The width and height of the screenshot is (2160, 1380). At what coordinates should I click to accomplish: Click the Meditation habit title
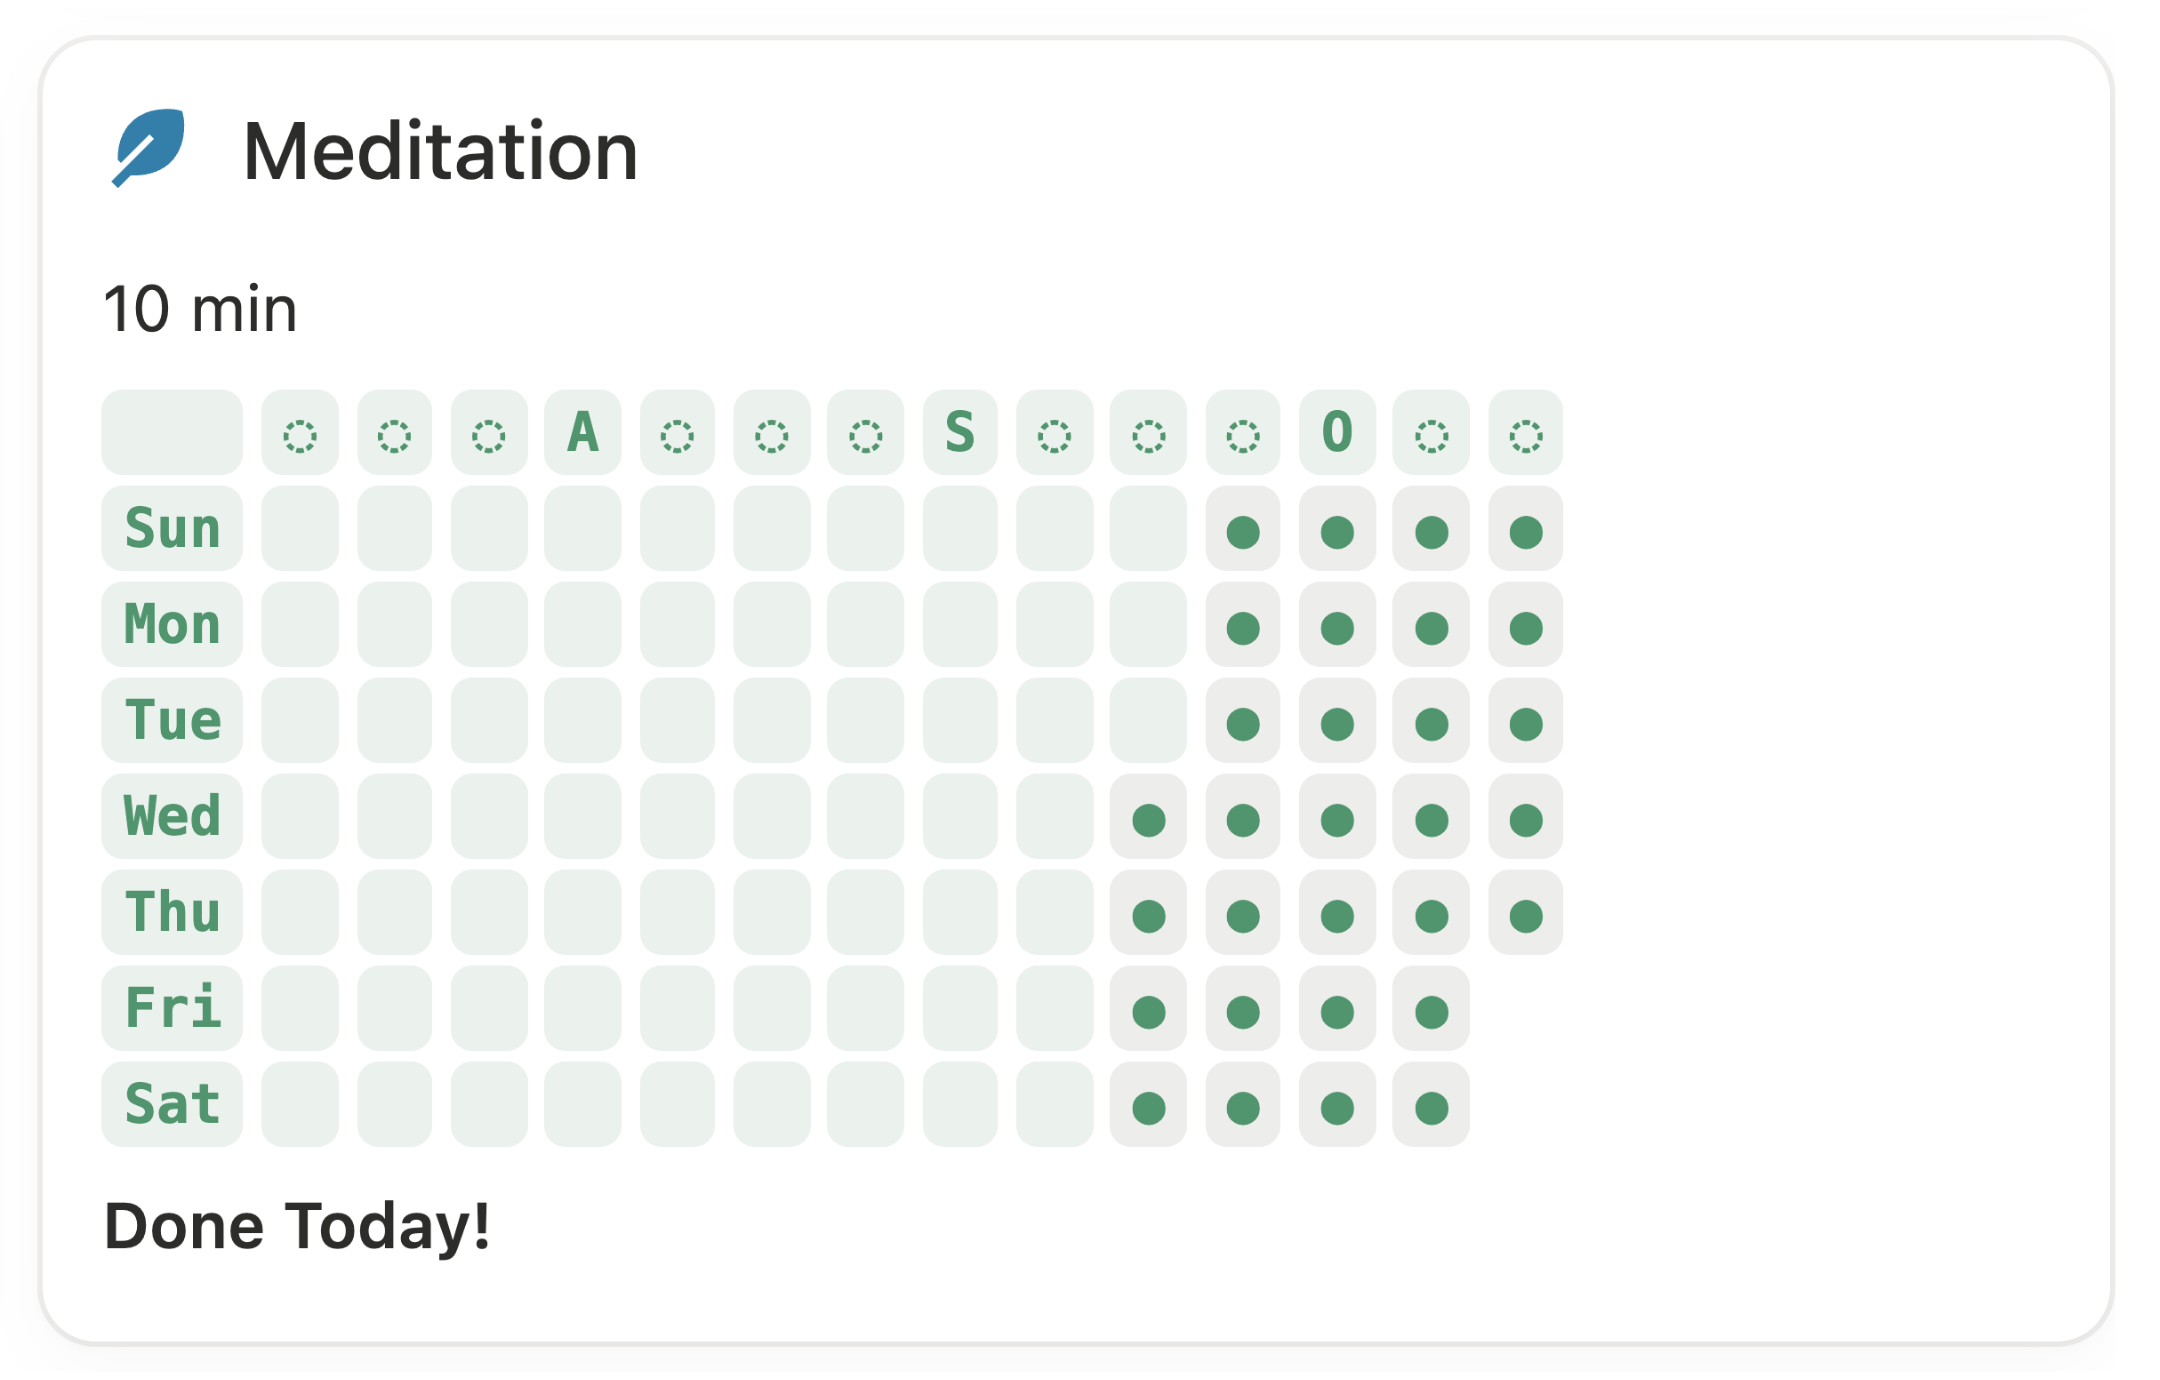[x=440, y=151]
